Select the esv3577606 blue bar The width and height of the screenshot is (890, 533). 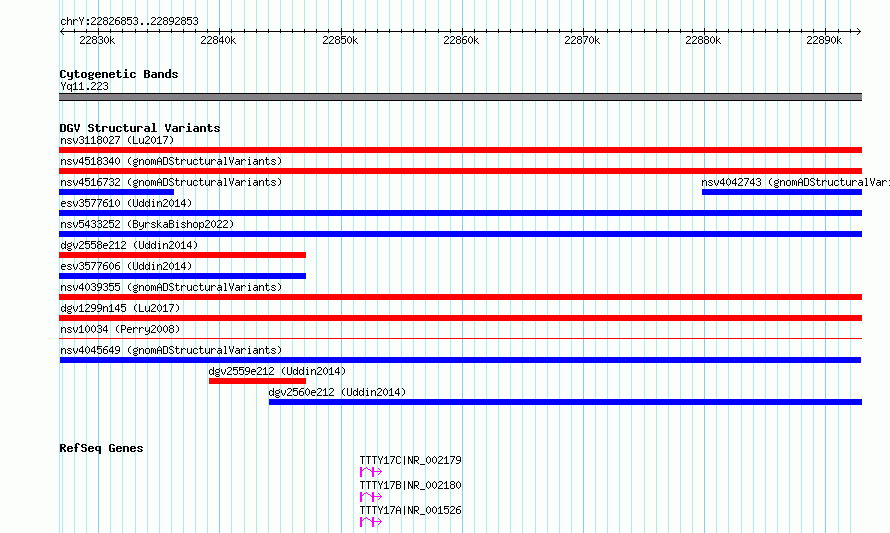(x=182, y=276)
